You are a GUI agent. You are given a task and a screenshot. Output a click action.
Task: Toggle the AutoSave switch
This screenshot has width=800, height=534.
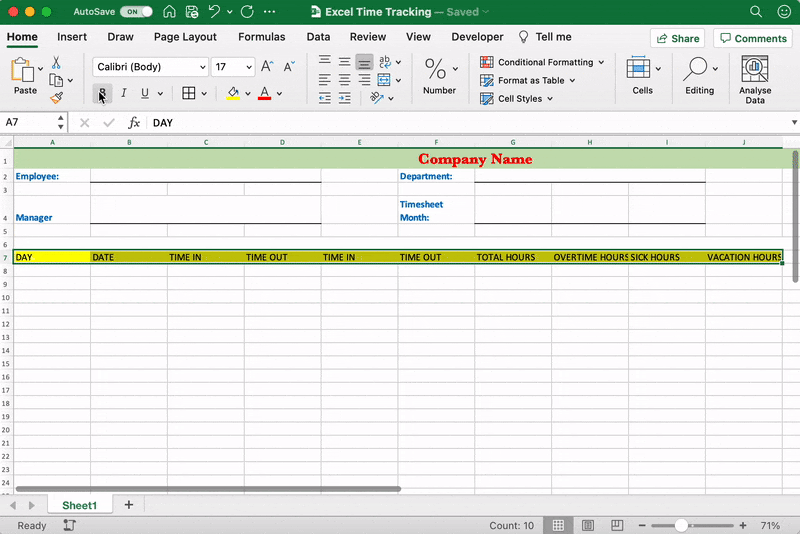click(x=136, y=12)
